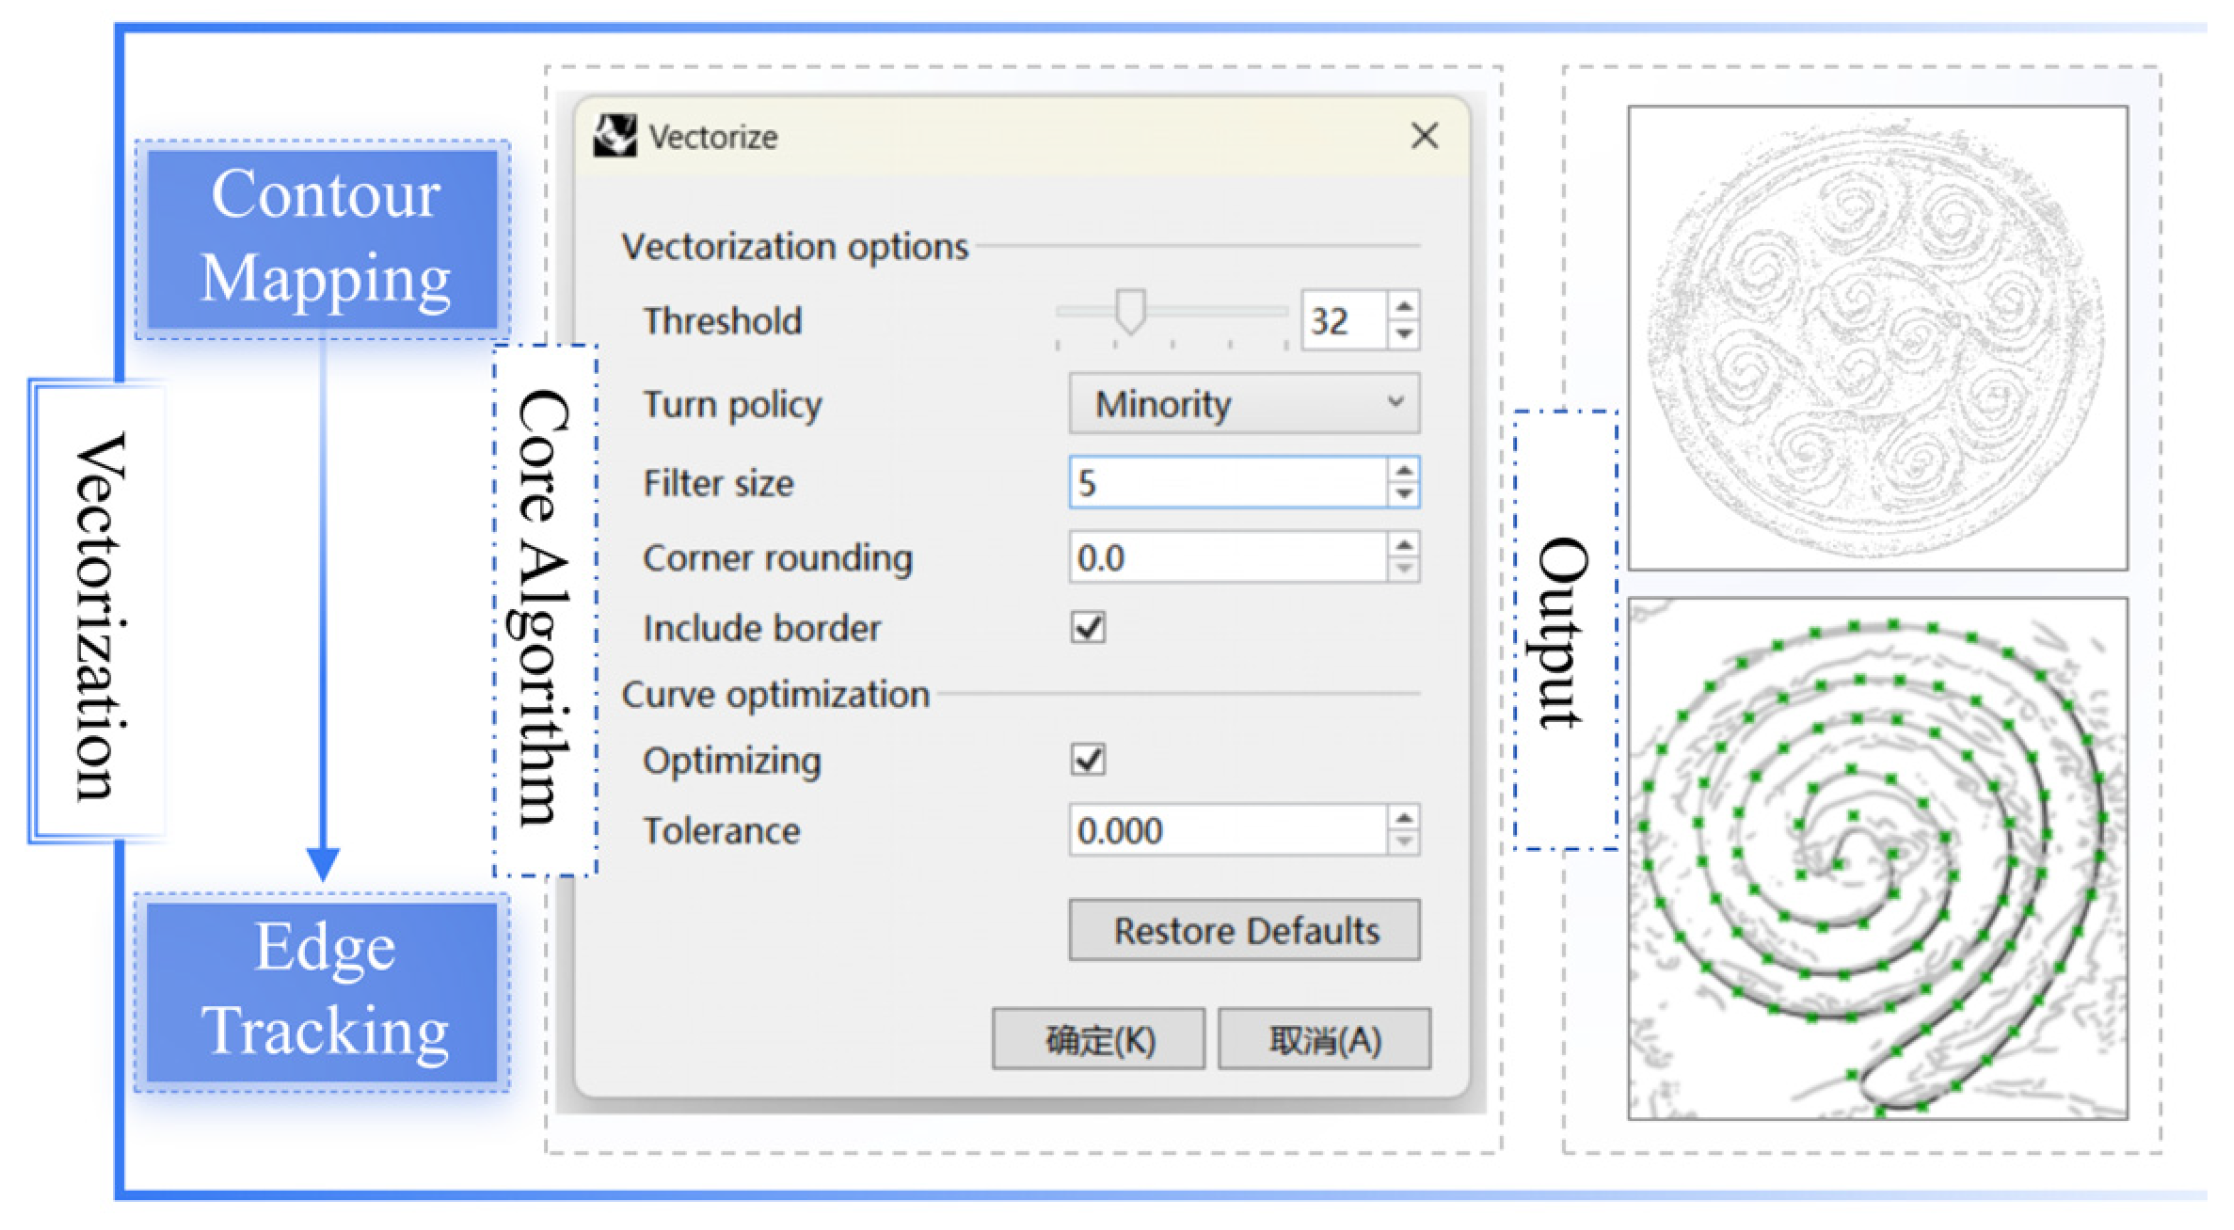2234x1230 pixels.
Task: Click the Tolerance value field
Action: tap(1227, 830)
